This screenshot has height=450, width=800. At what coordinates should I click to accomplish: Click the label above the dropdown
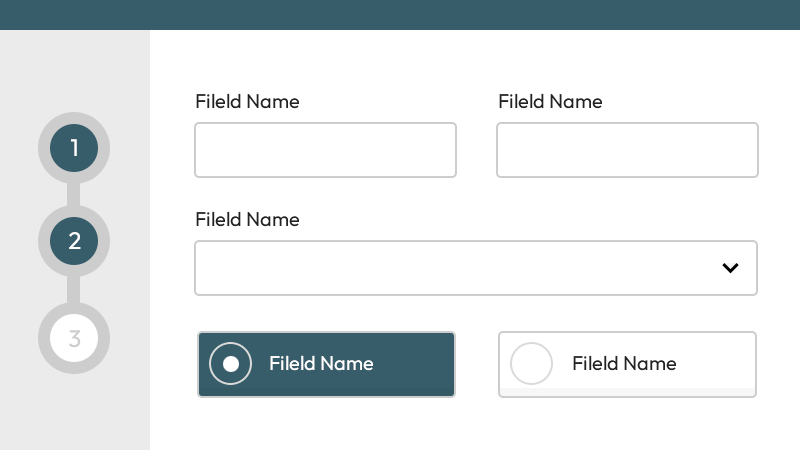tap(247, 220)
